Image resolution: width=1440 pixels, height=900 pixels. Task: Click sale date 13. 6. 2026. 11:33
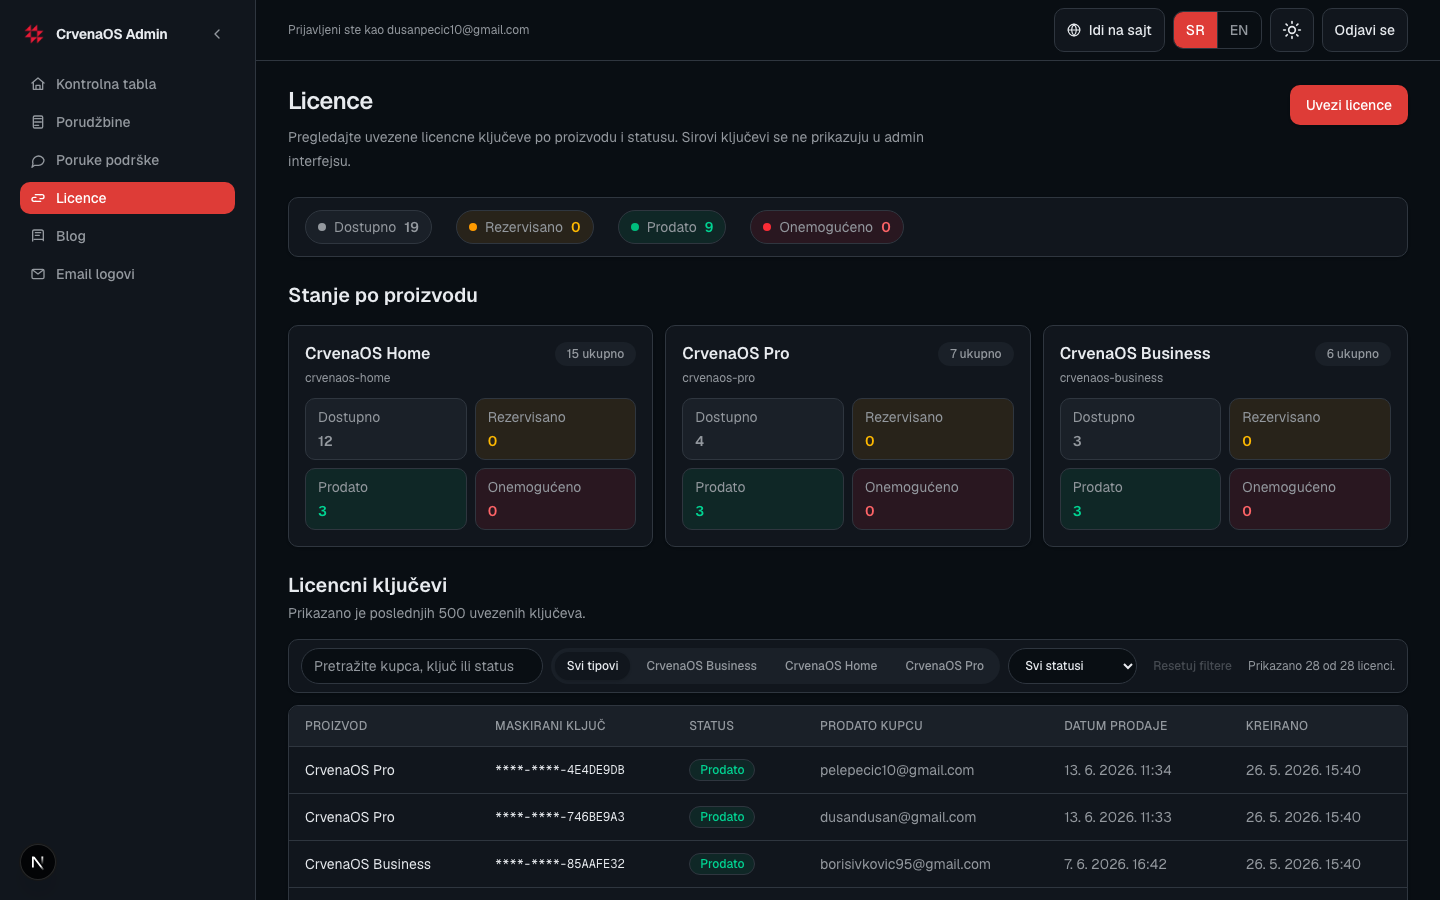(x=1118, y=817)
